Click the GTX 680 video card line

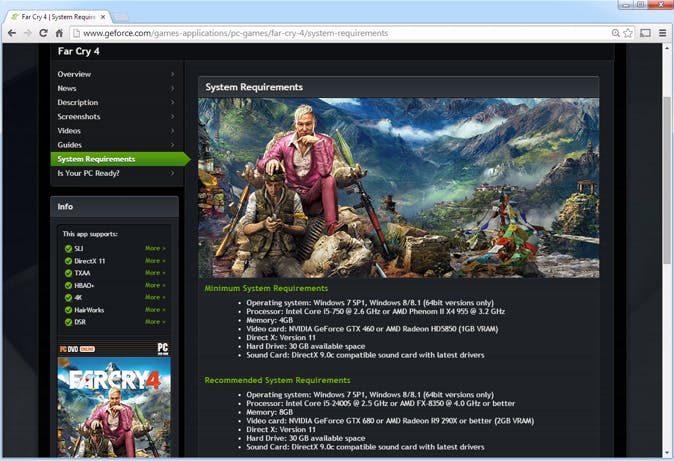tap(390, 421)
